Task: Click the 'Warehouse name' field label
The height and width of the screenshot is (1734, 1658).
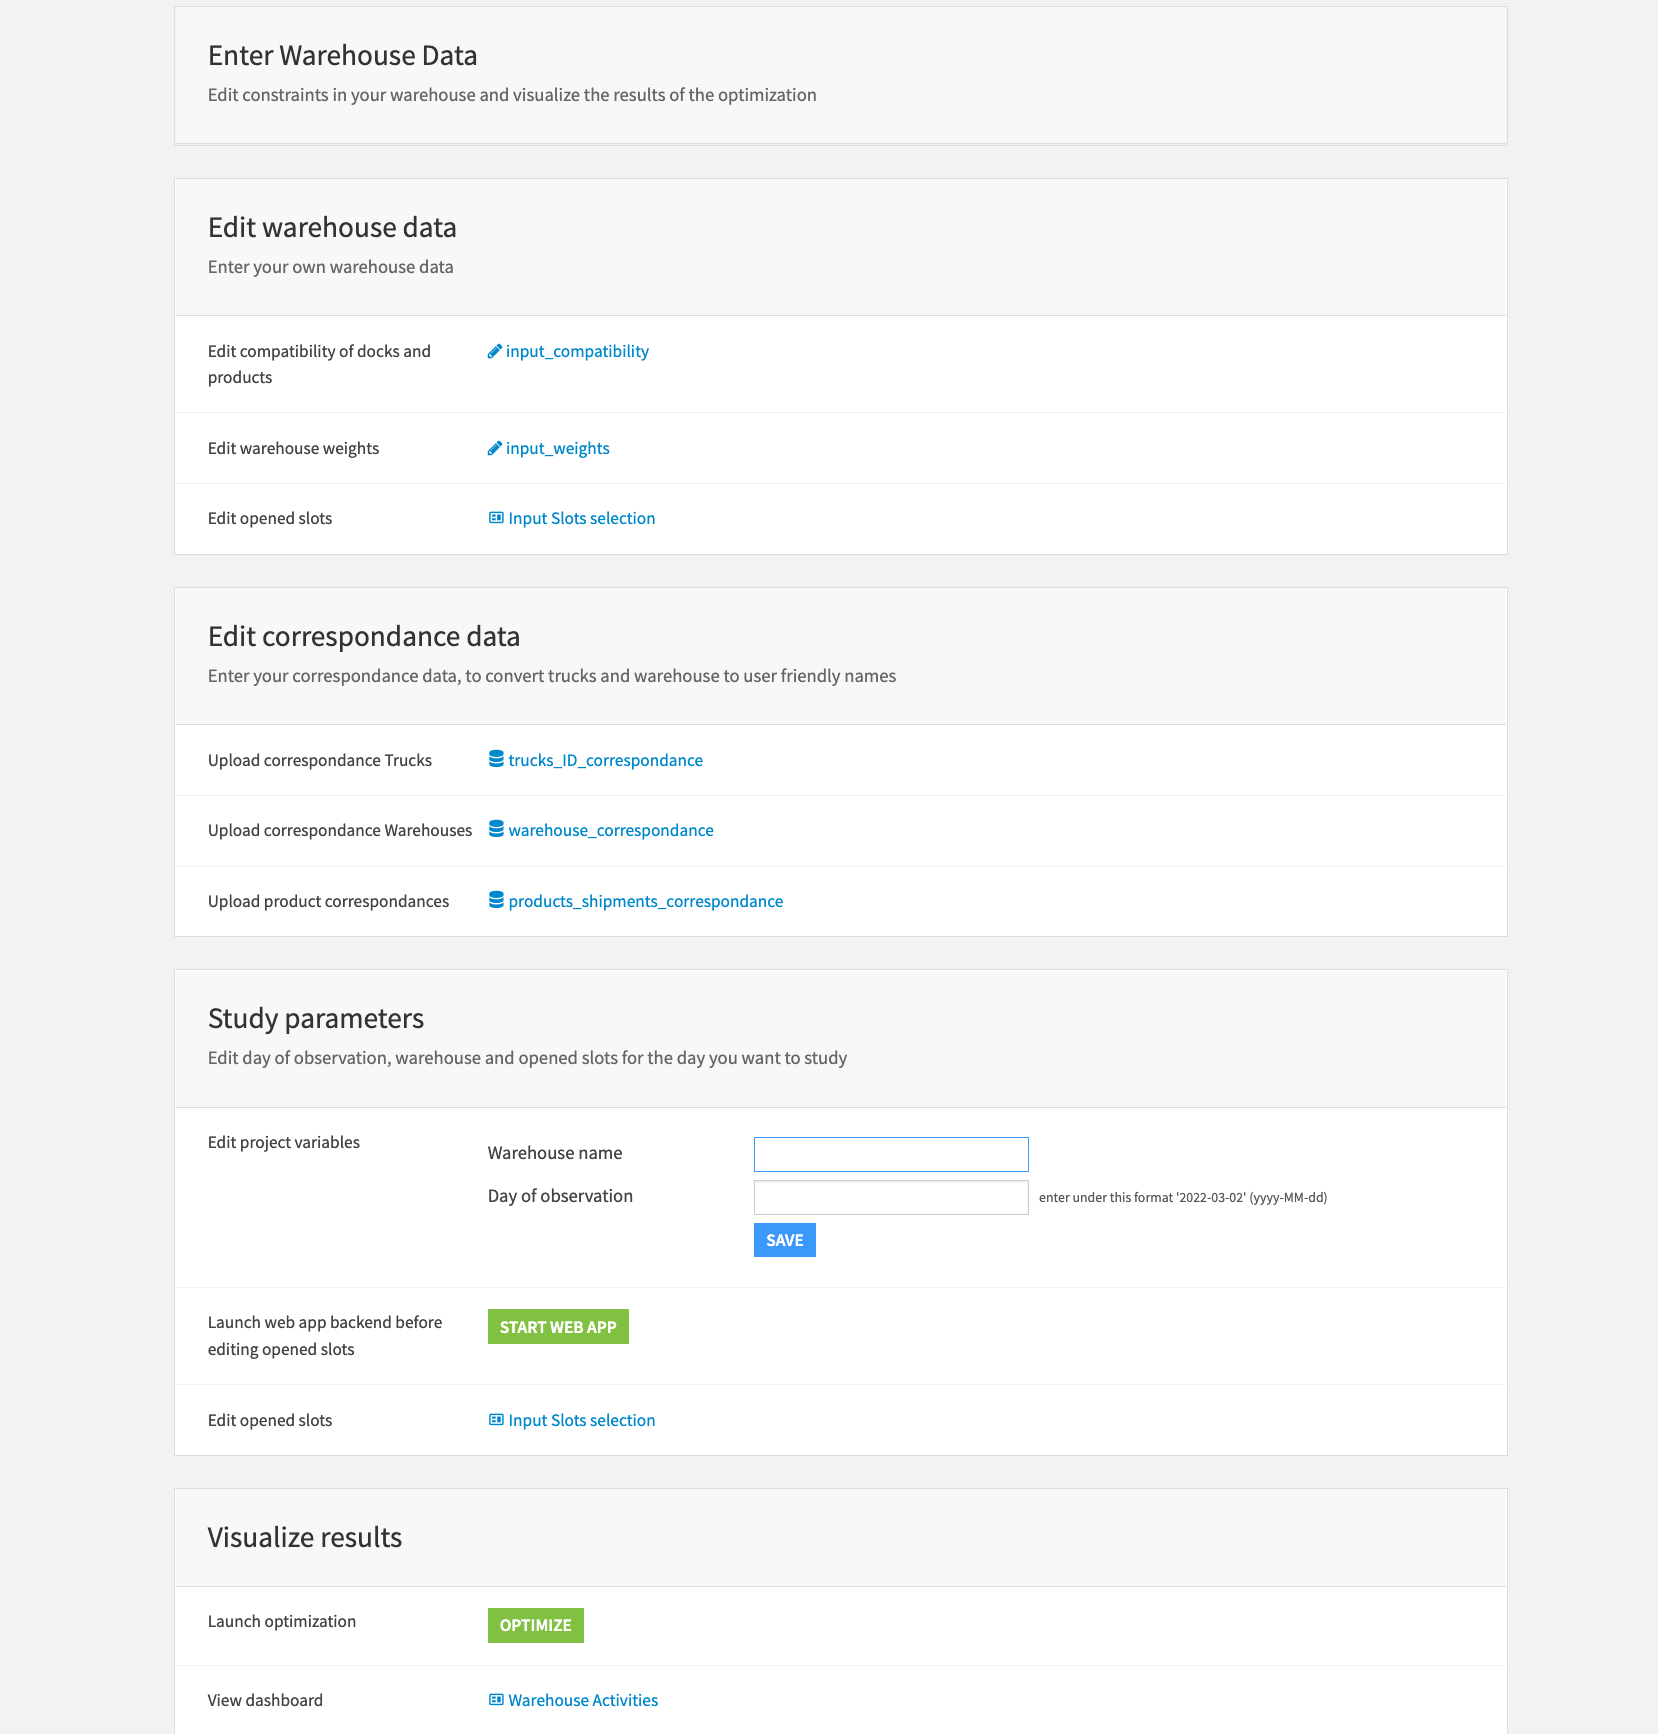Action: coord(555,1153)
